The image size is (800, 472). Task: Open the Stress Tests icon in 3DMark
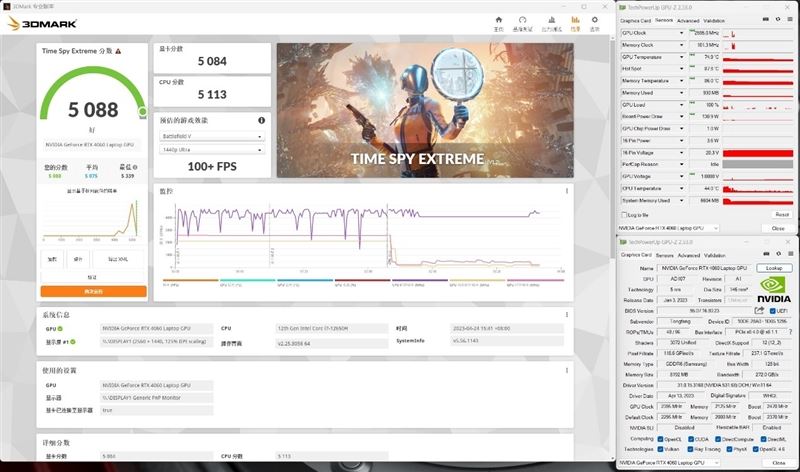pyautogui.click(x=552, y=20)
